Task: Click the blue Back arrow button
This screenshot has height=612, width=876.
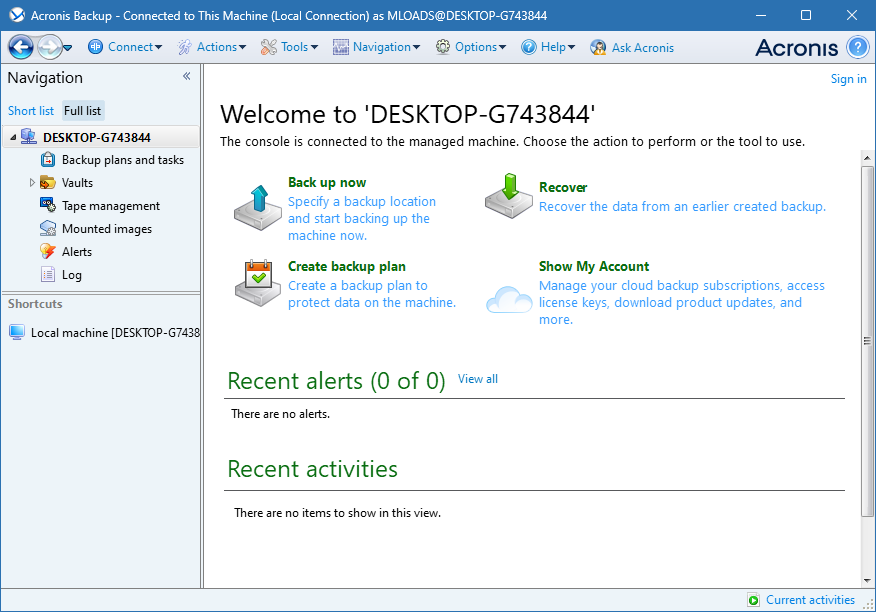Action: click(21, 48)
